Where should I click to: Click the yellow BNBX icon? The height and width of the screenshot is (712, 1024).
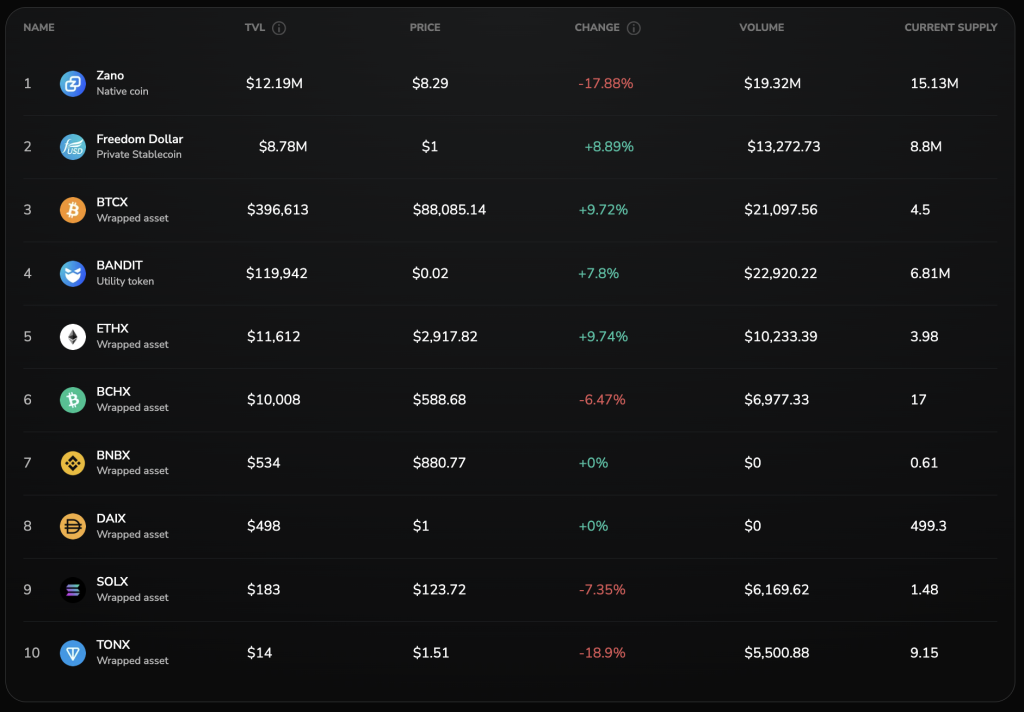pos(73,463)
